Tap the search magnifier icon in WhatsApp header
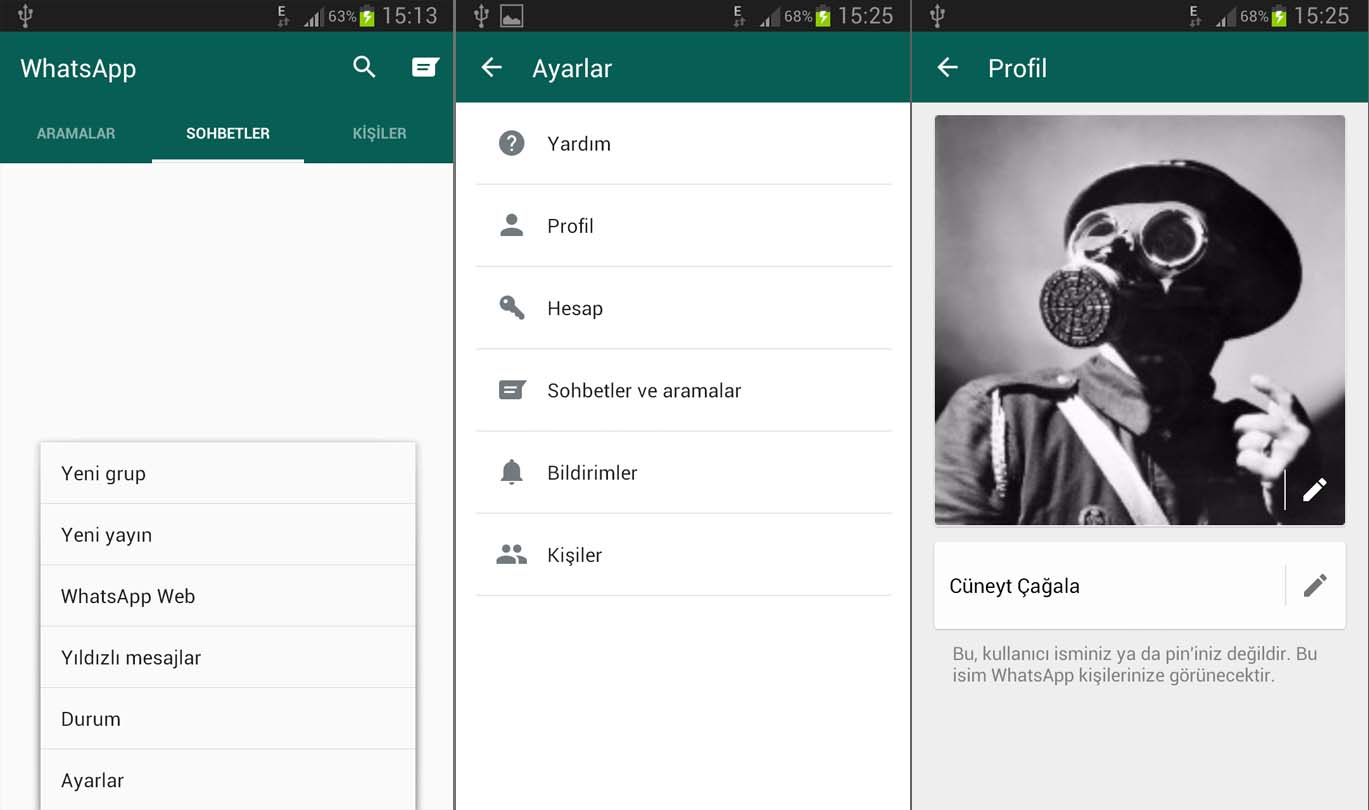The image size is (1369, 810). point(364,68)
